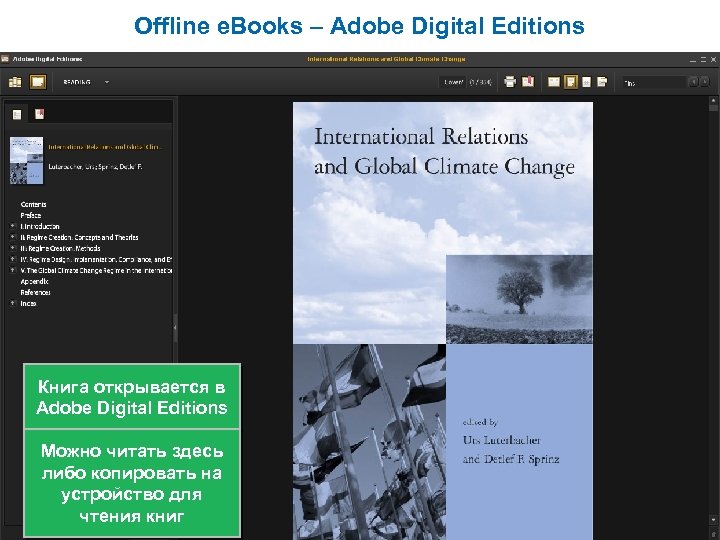Collapse the sidebar with the panel divider handle

click(x=175, y=327)
